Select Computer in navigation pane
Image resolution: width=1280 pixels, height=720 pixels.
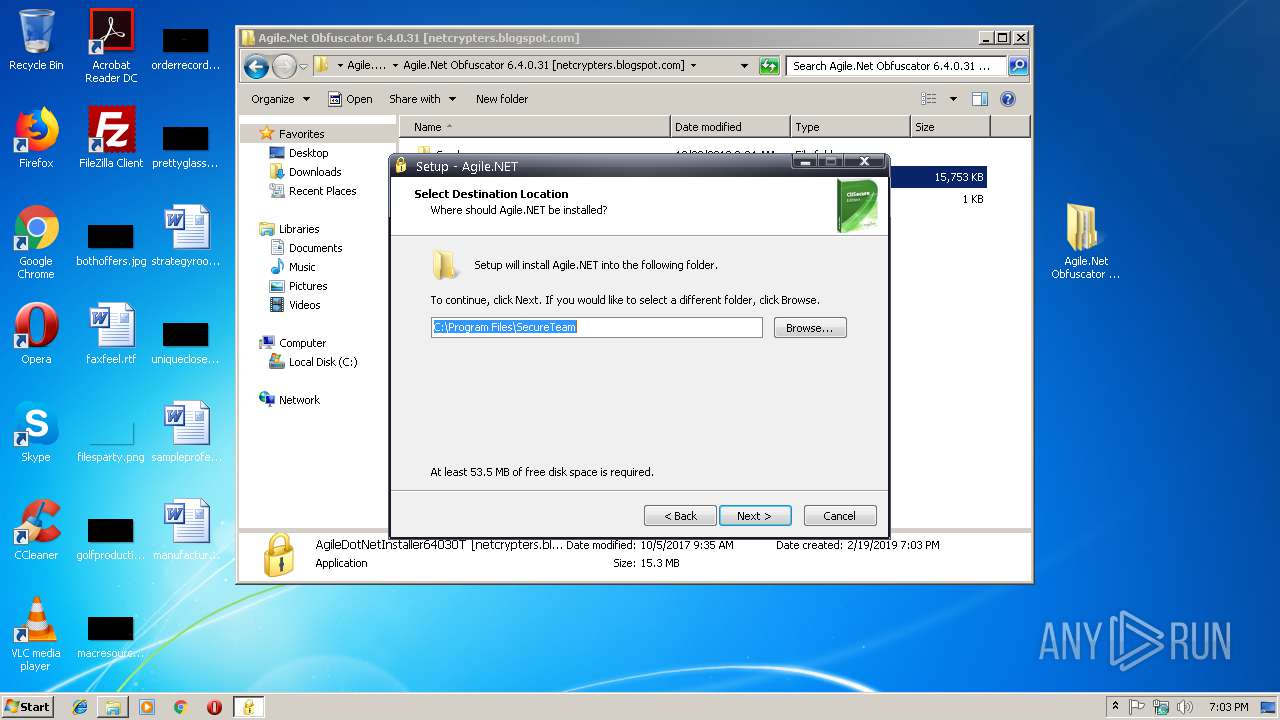[302, 343]
